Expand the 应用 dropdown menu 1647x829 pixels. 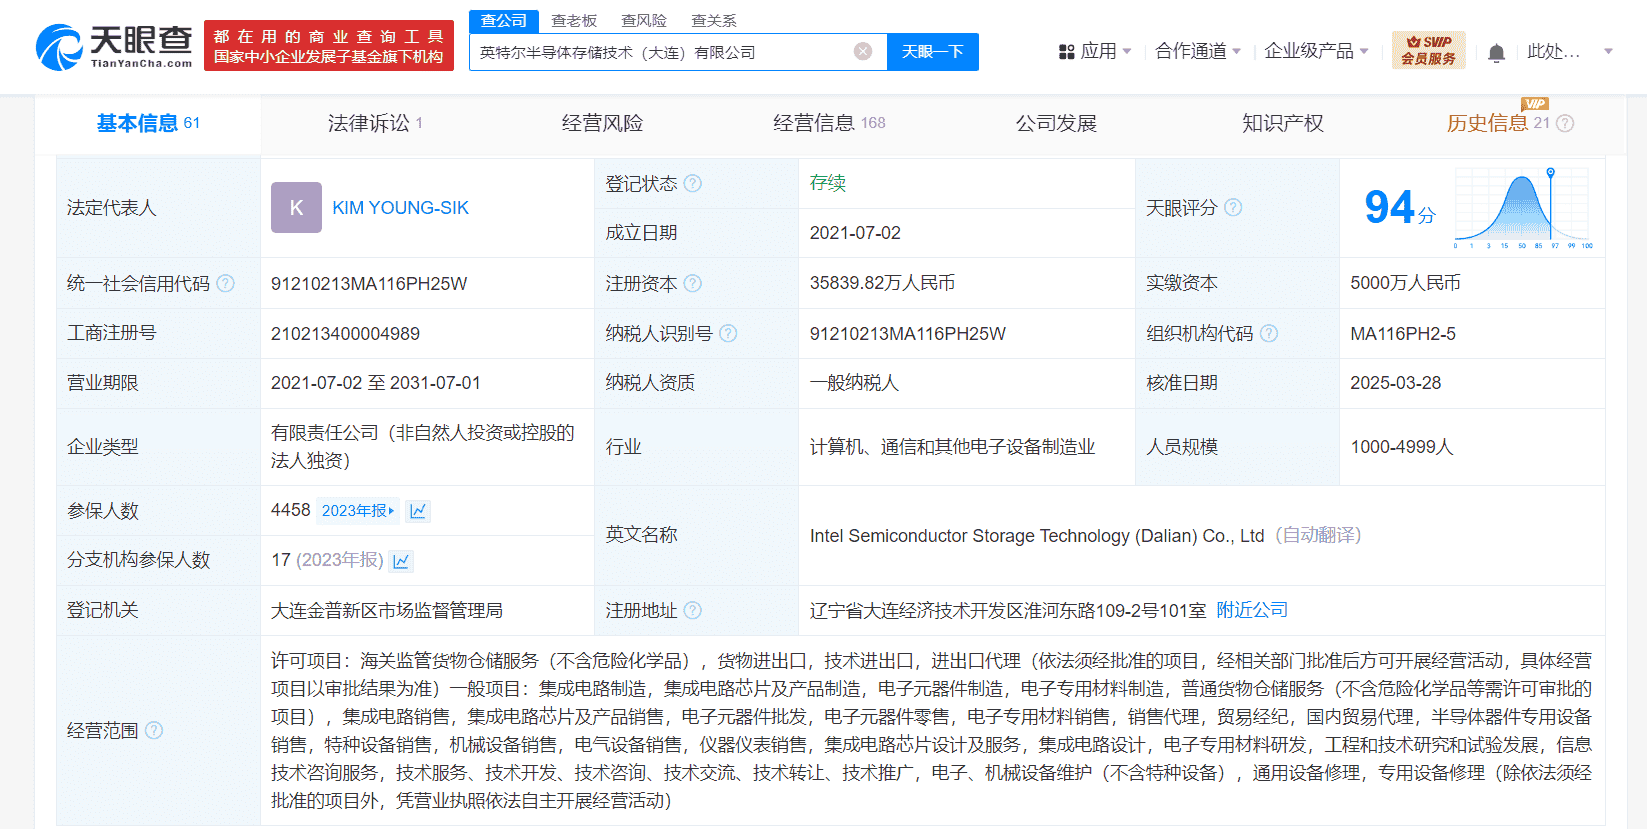coord(1096,51)
